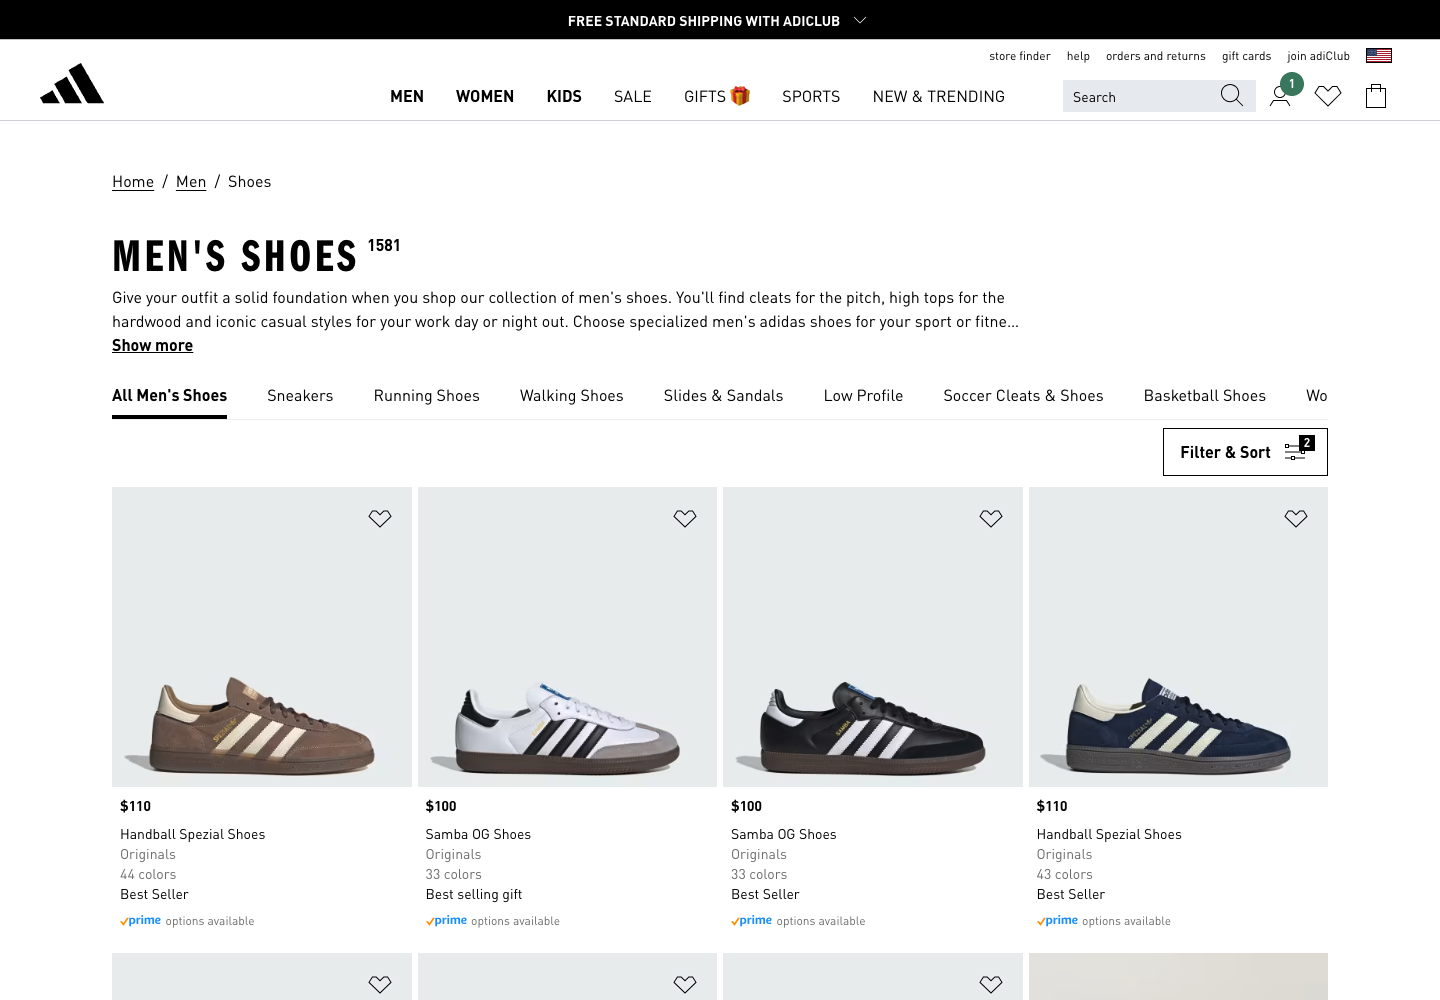The image size is (1440, 1000).
Task: Open the brown Handball Spezial shoe image
Action: (x=262, y=637)
